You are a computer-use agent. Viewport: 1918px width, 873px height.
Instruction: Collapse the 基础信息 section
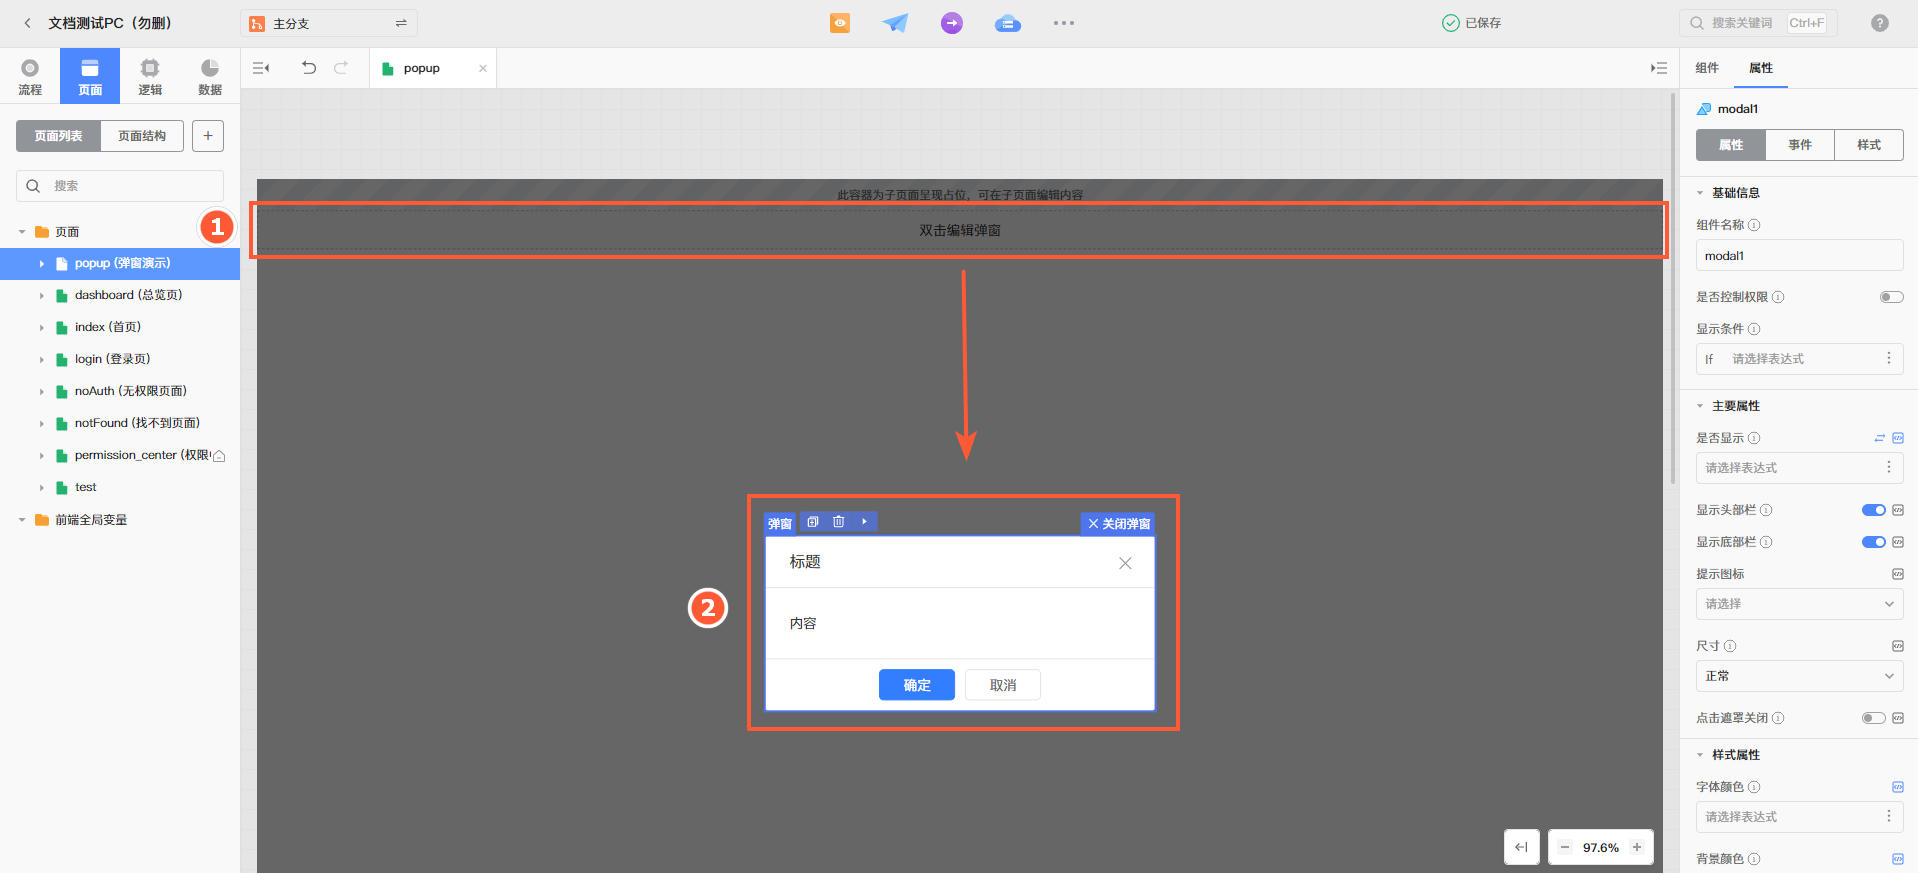click(1699, 193)
